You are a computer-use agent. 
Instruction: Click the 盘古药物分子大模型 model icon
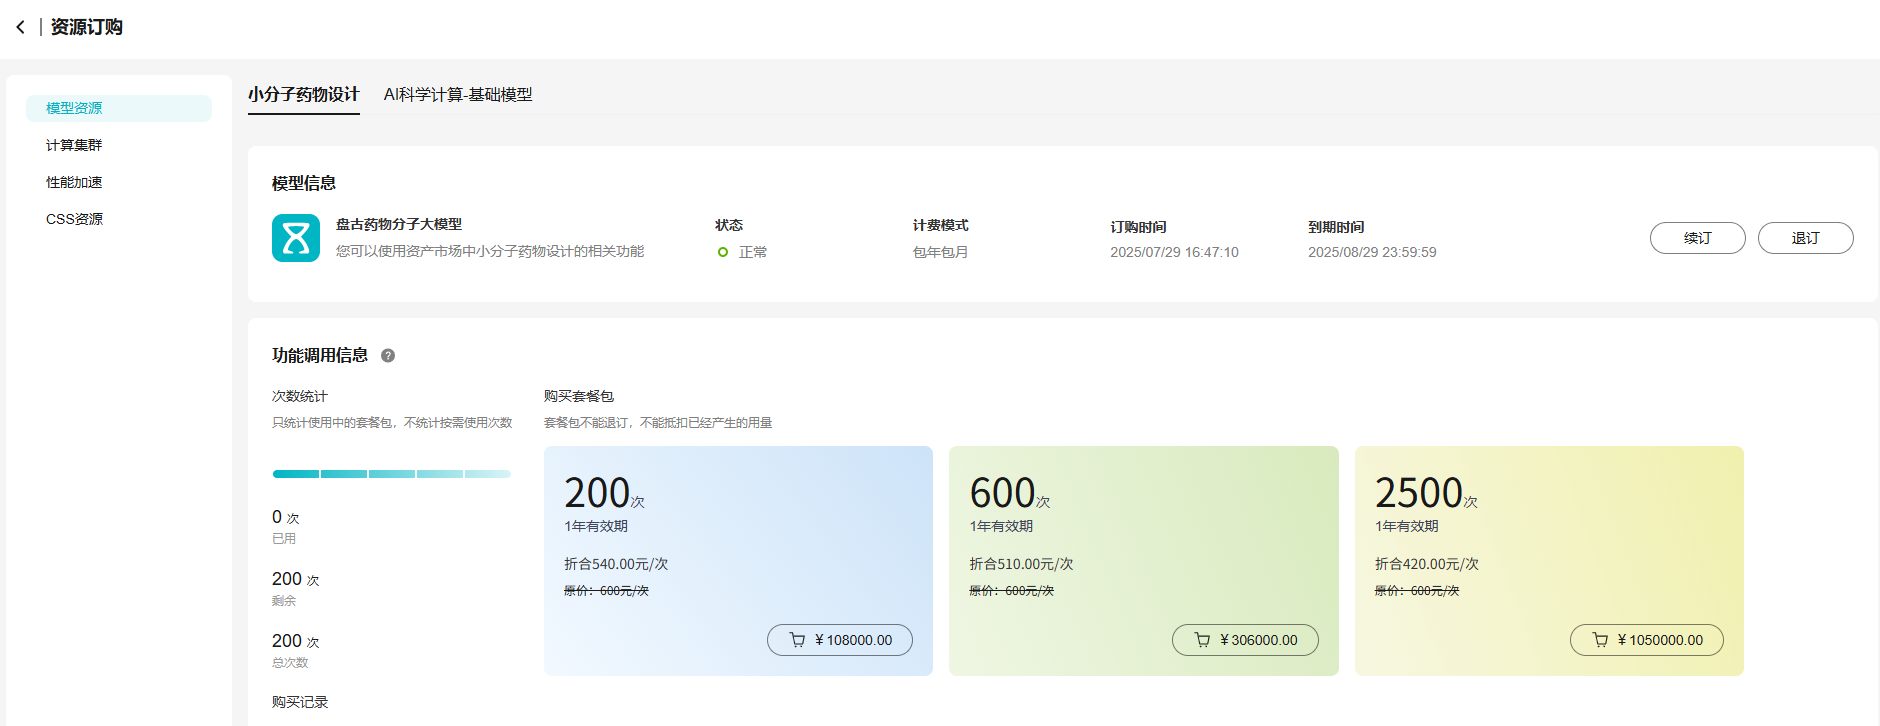[296, 238]
